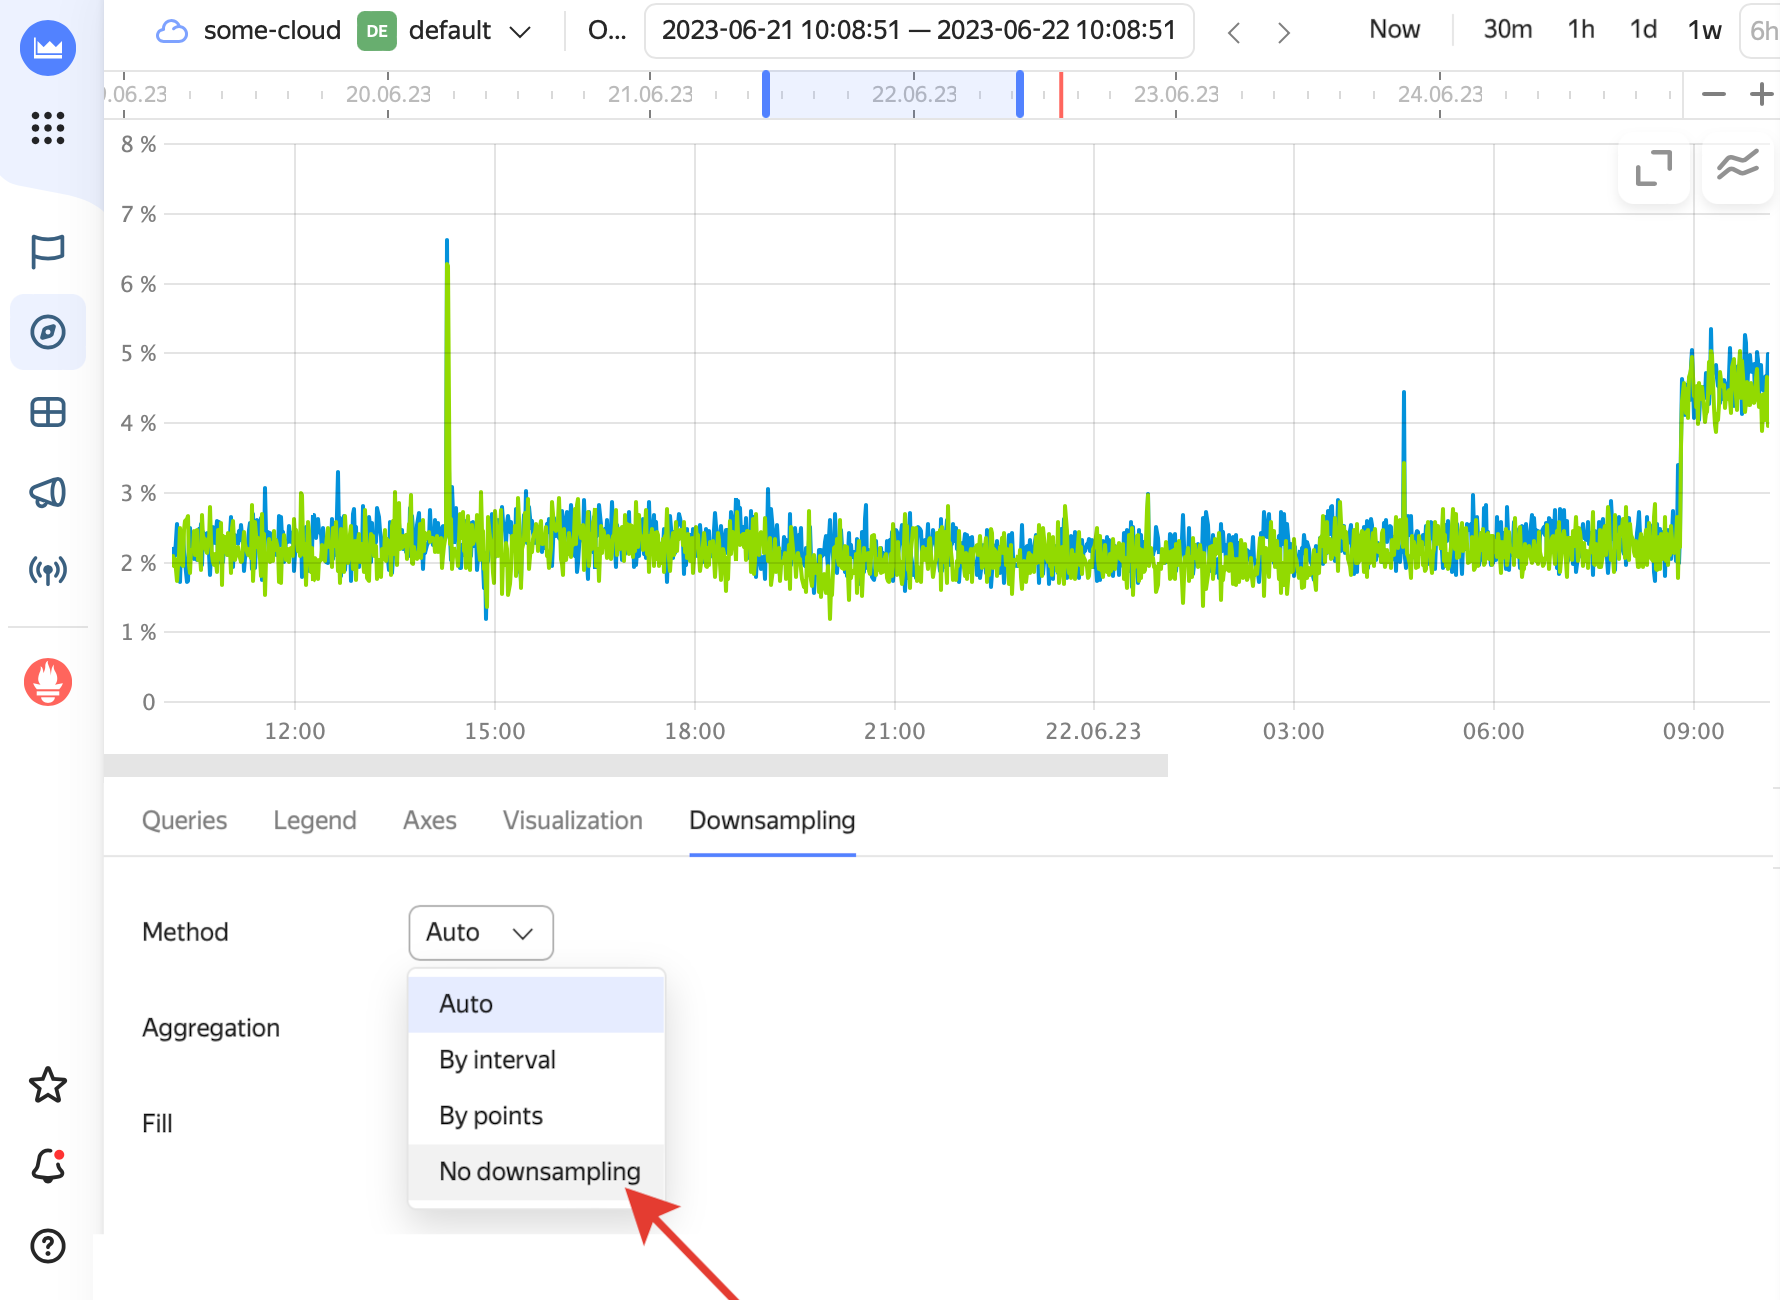Choose By interval method option
This screenshot has width=1780, height=1300.
click(x=497, y=1060)
